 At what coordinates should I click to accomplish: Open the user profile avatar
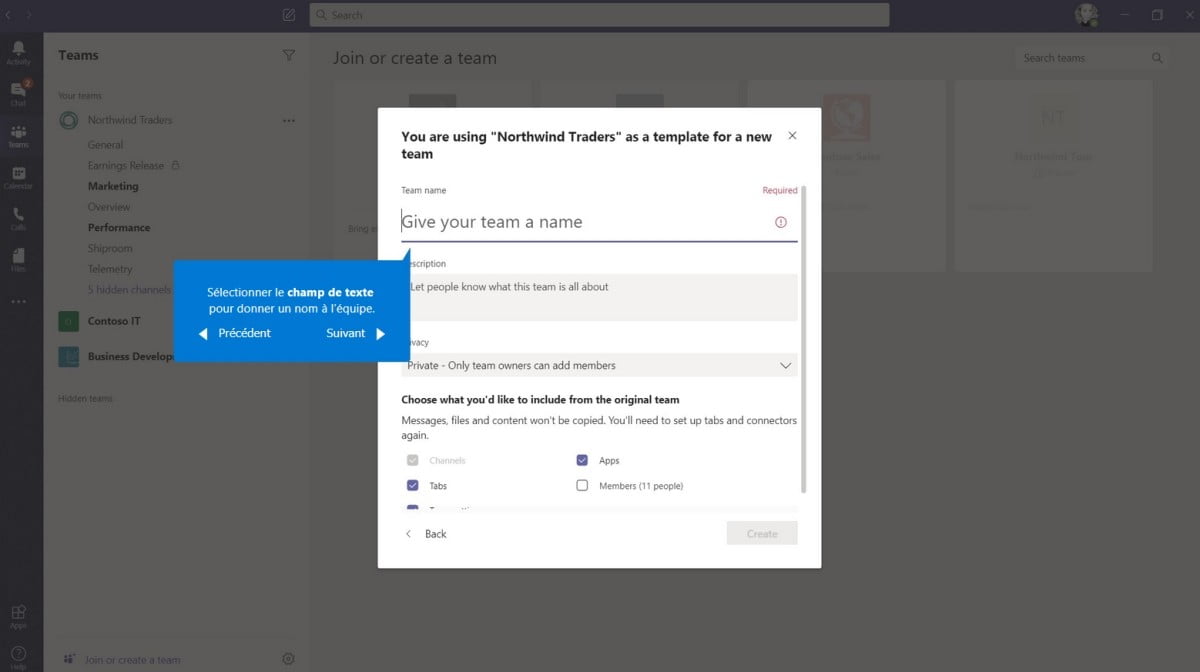(x=1086, y=15)
